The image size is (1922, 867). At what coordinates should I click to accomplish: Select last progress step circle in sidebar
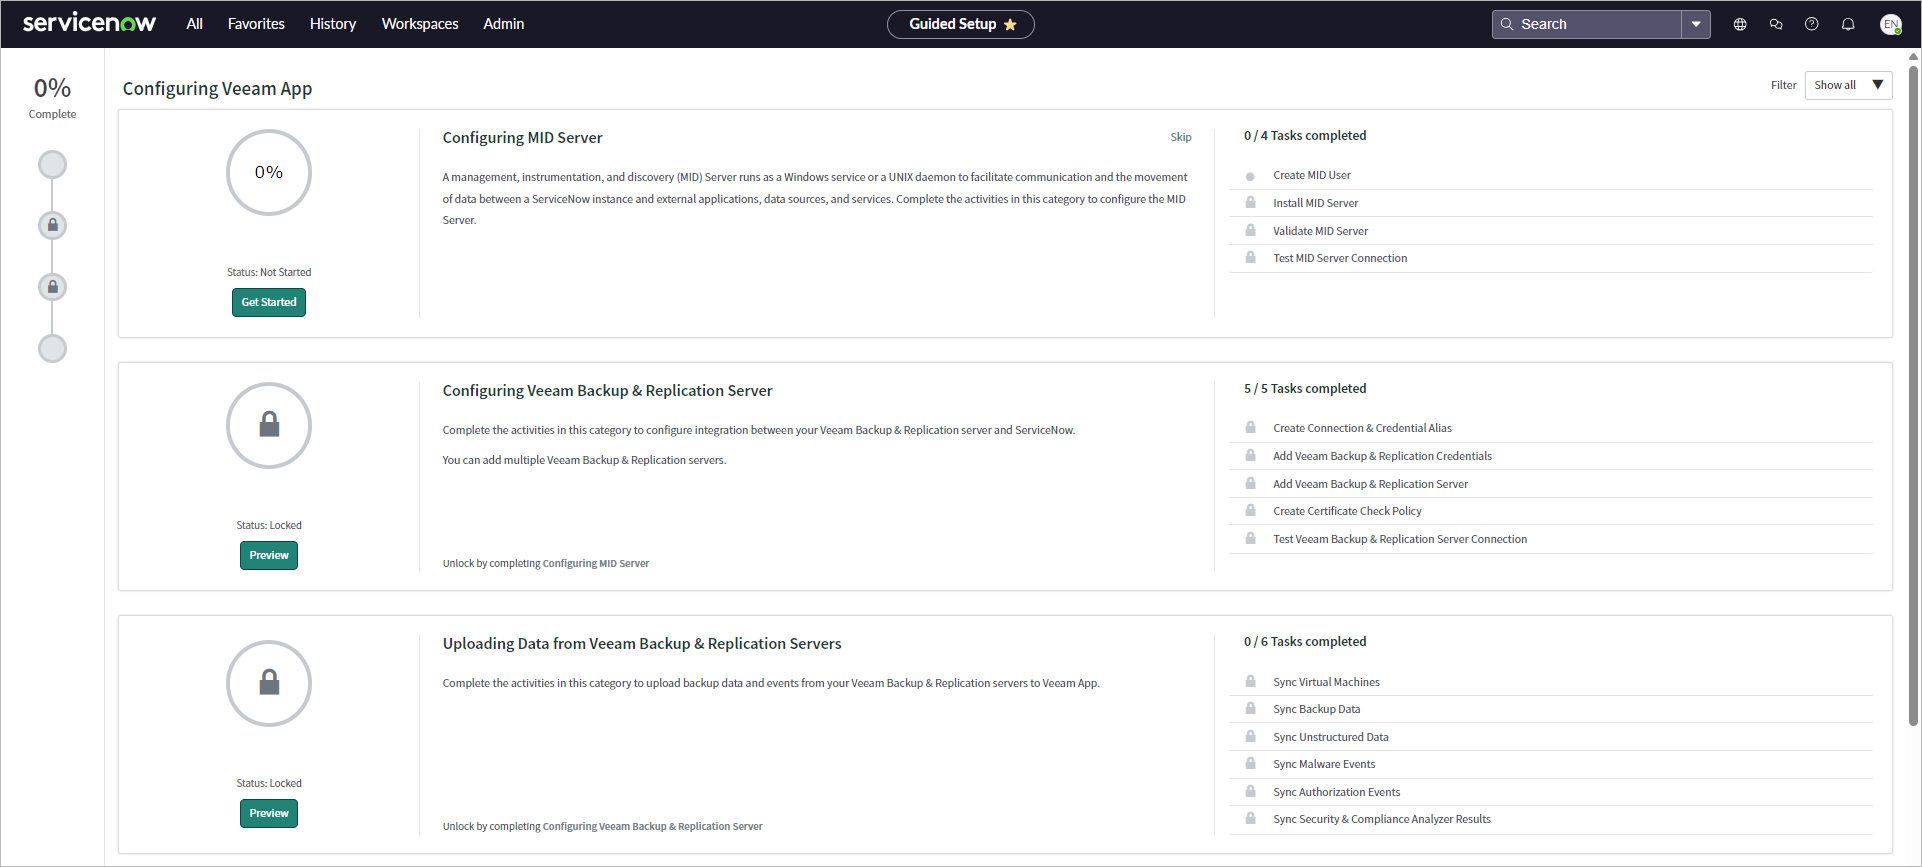click(52, 348)
